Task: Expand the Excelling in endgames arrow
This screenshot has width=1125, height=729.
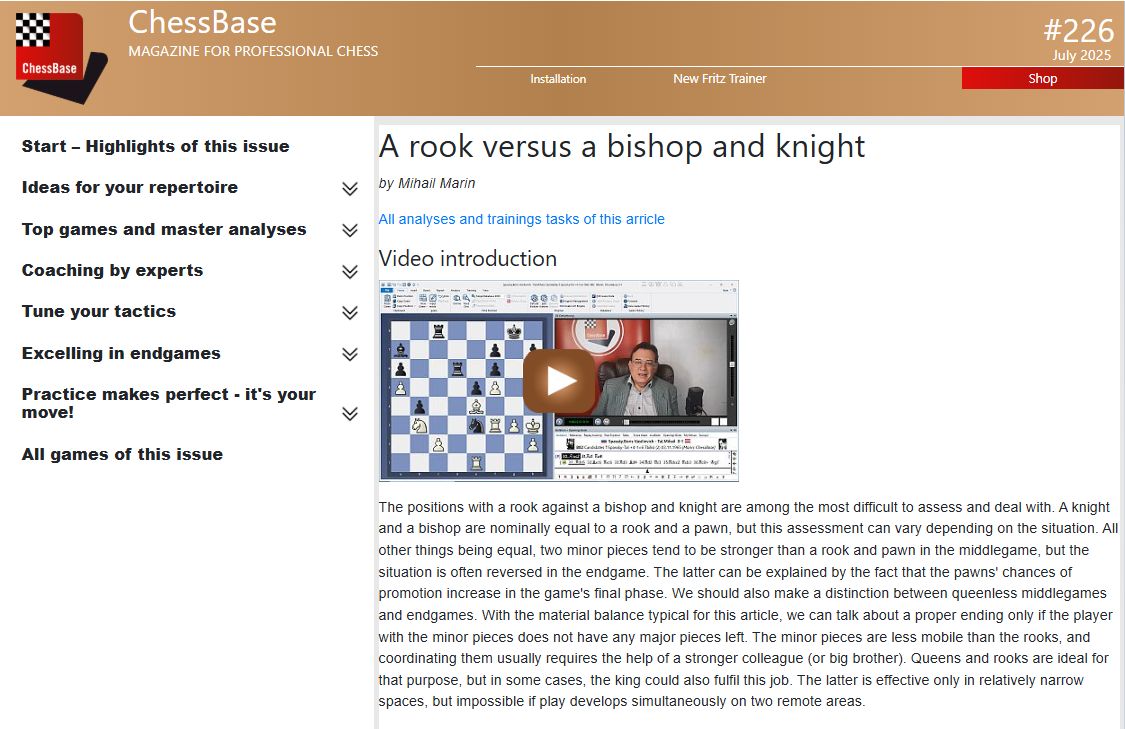Action: pyautogui.click(x=349, y=354)
